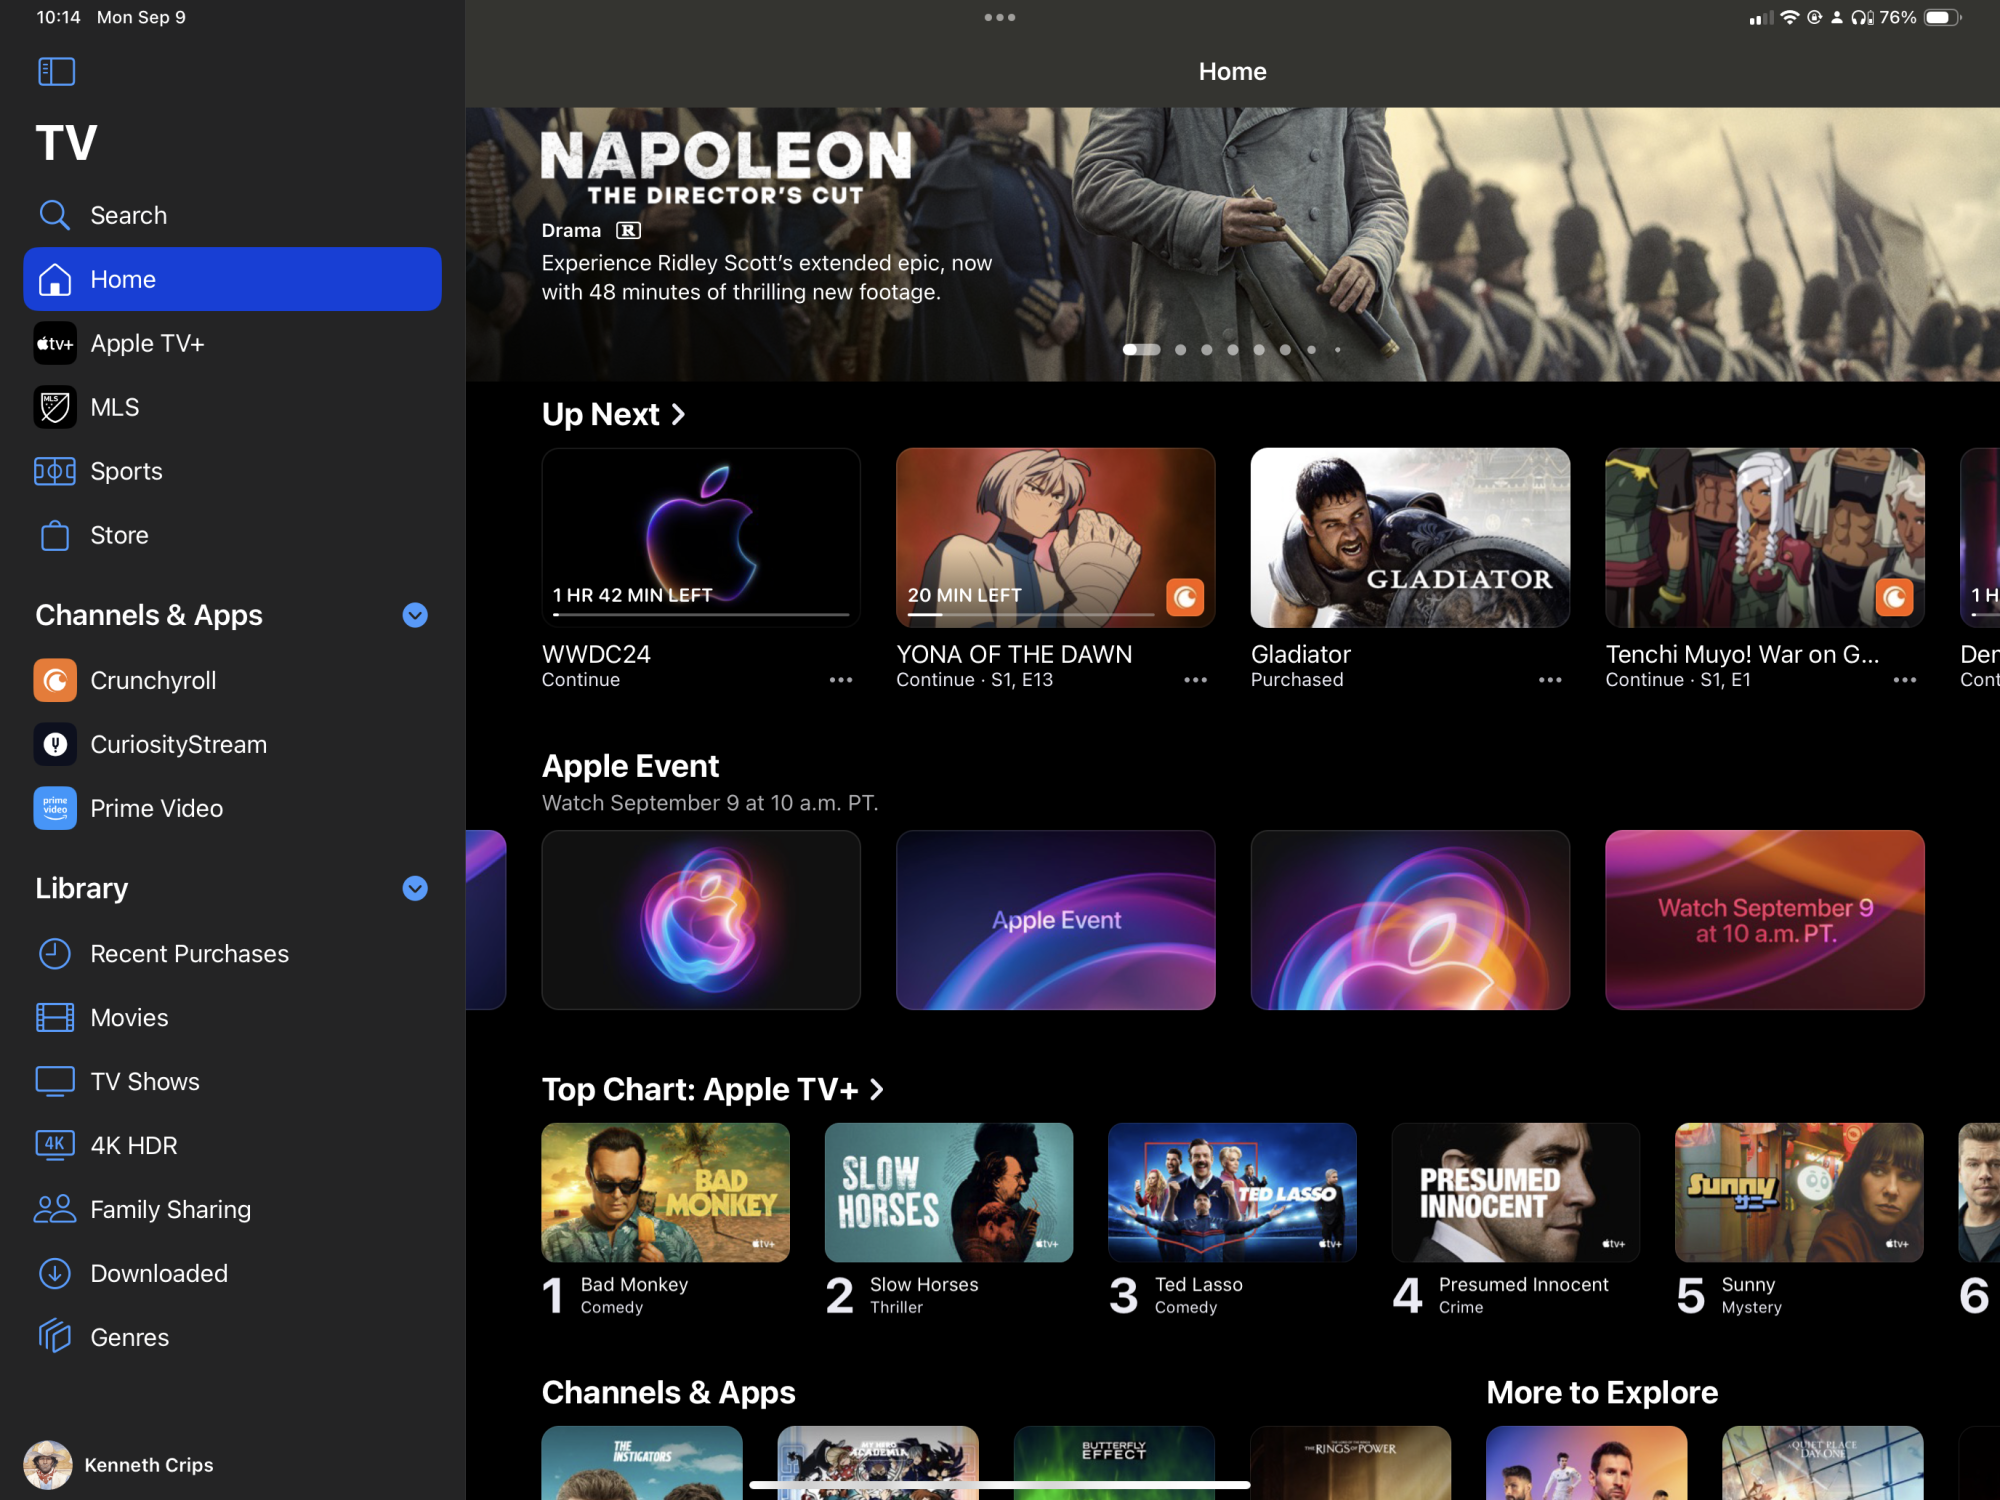Toggle the sidebar panel icon
Screen dimensions: 2000x1500
click(56, 71)
